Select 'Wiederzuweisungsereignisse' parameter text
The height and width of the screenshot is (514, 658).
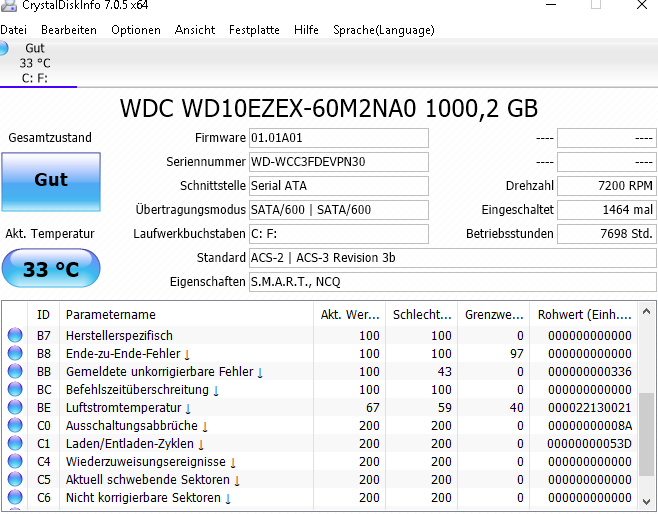tap(146, 462)
